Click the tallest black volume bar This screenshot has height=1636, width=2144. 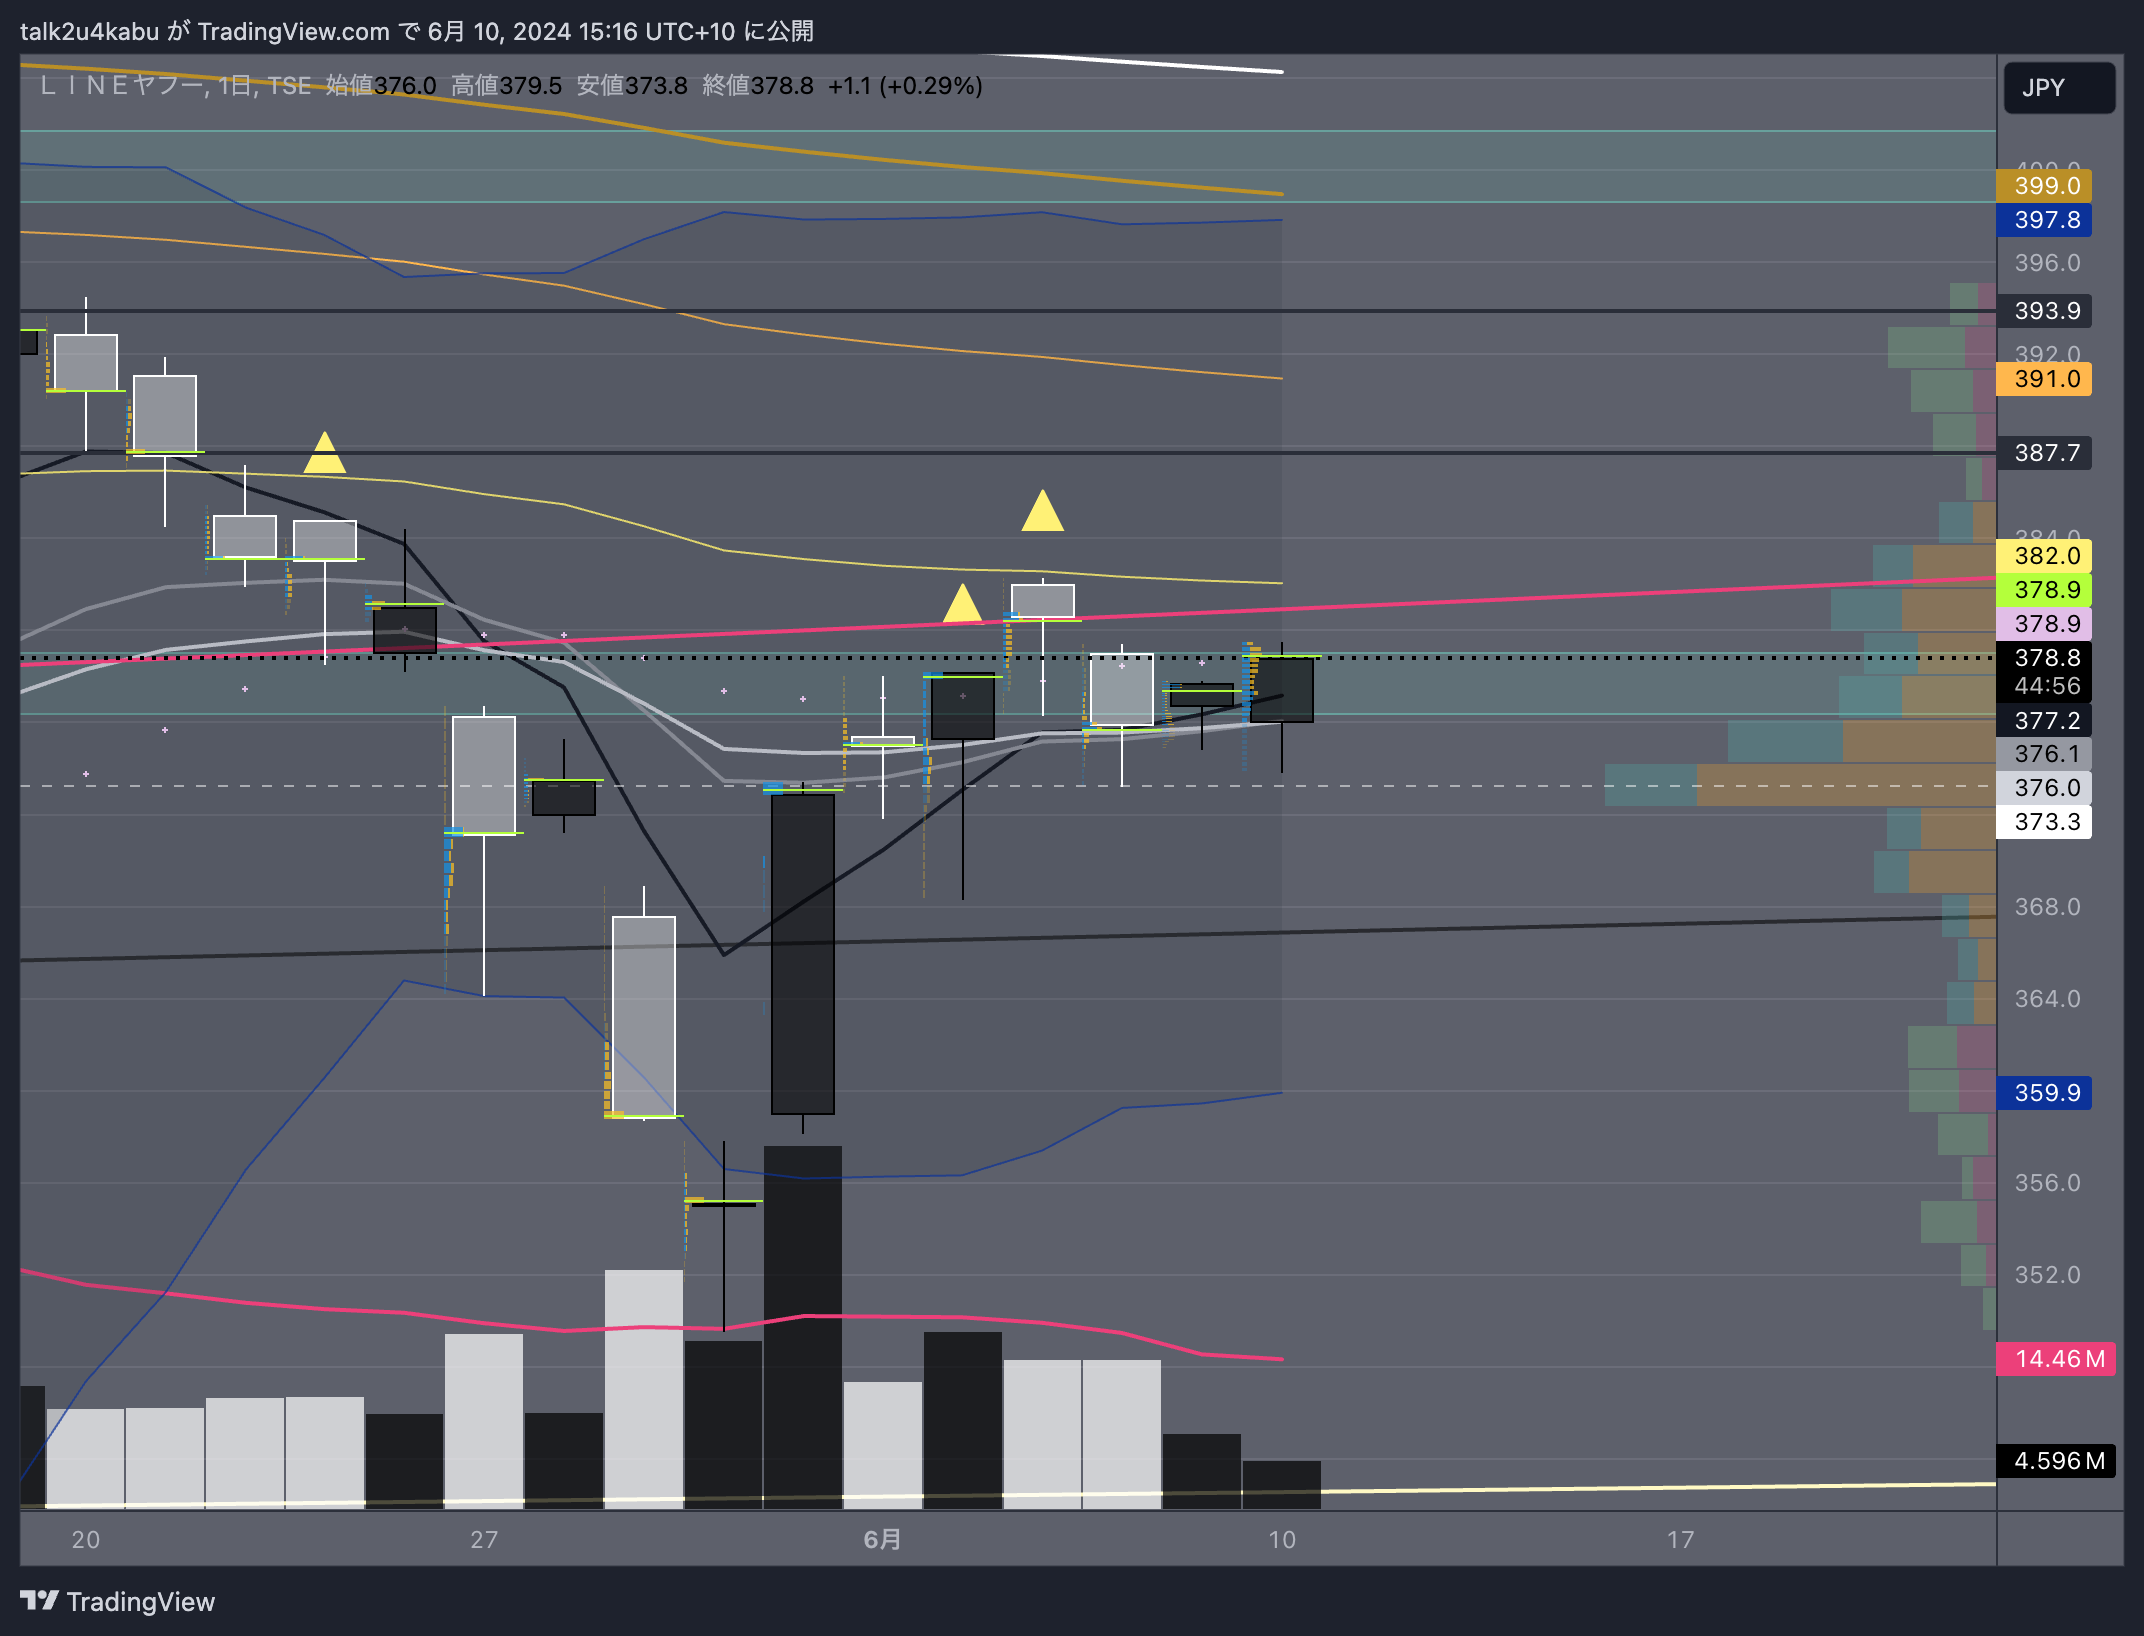(x=803, y=1327)
